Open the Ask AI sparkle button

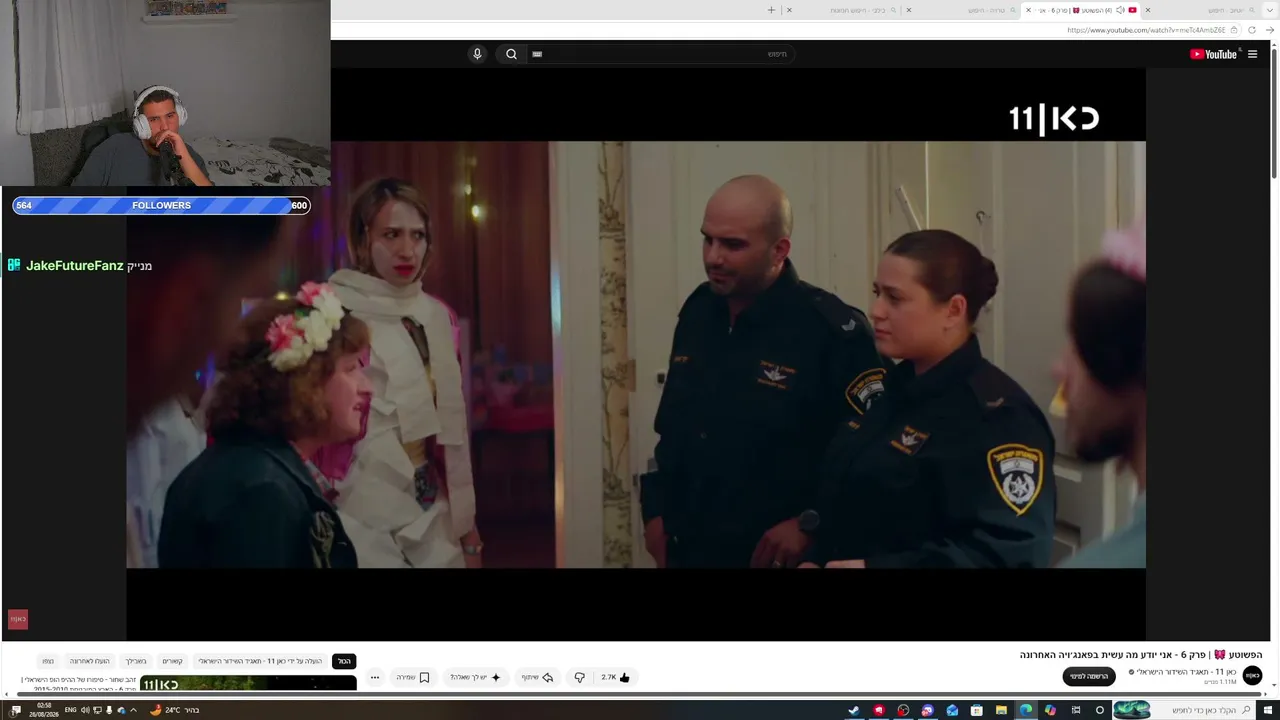point(475,677)
